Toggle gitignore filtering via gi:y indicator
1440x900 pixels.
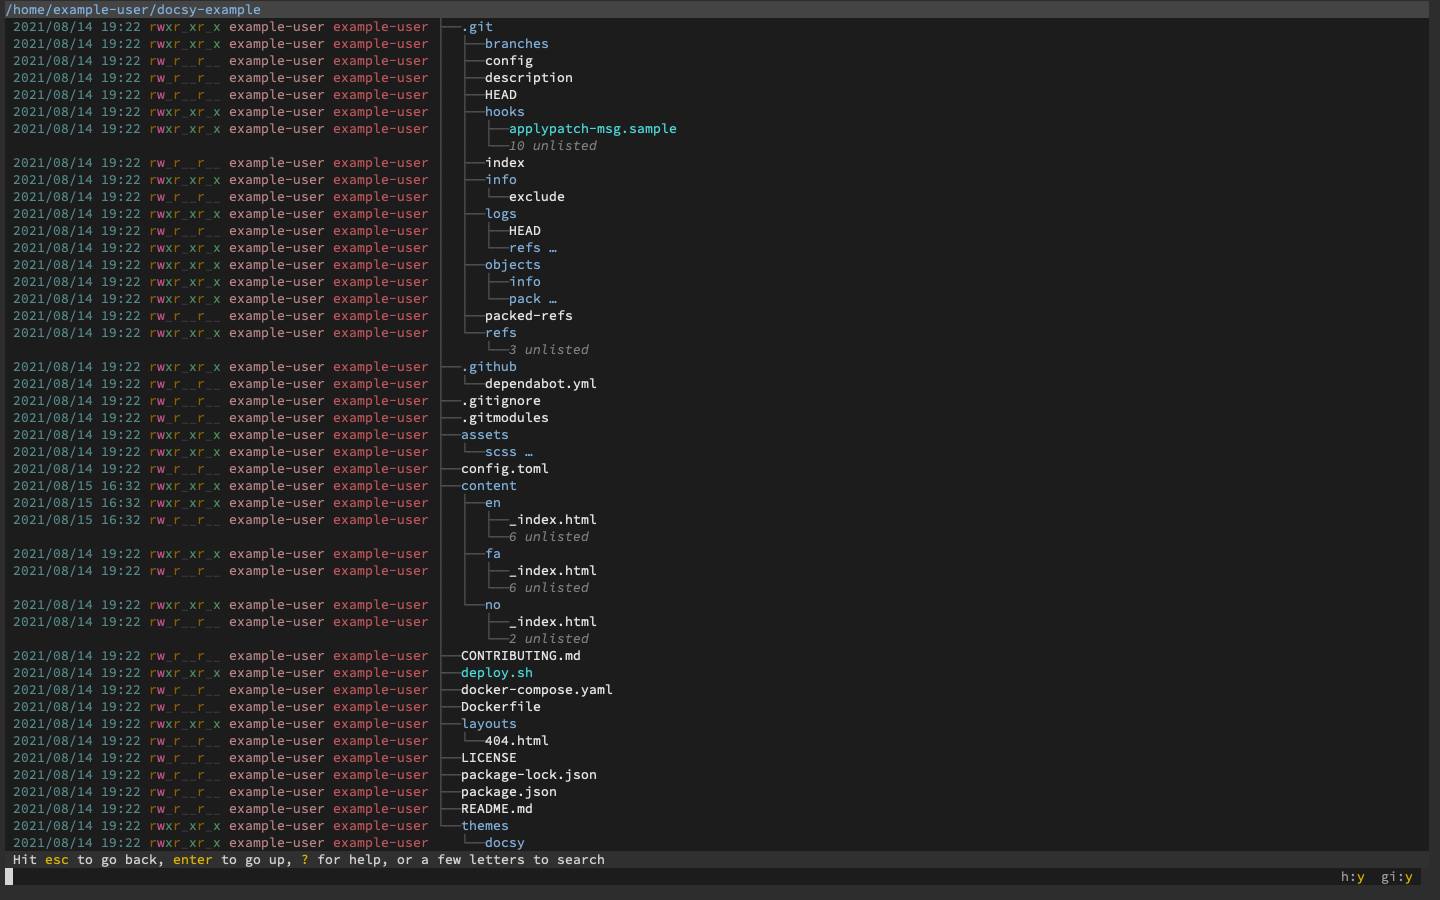click(x=1397, y=877)
